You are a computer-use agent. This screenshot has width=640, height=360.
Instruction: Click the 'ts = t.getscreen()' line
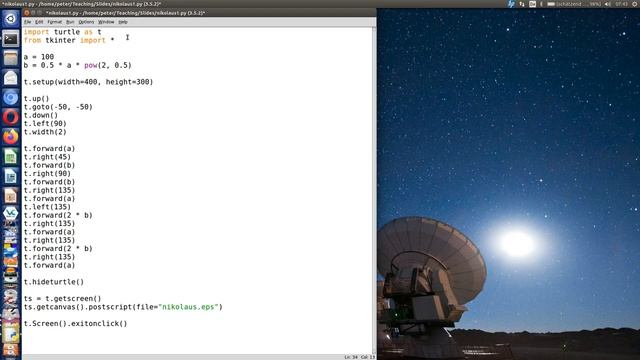(x=62, y=298)
